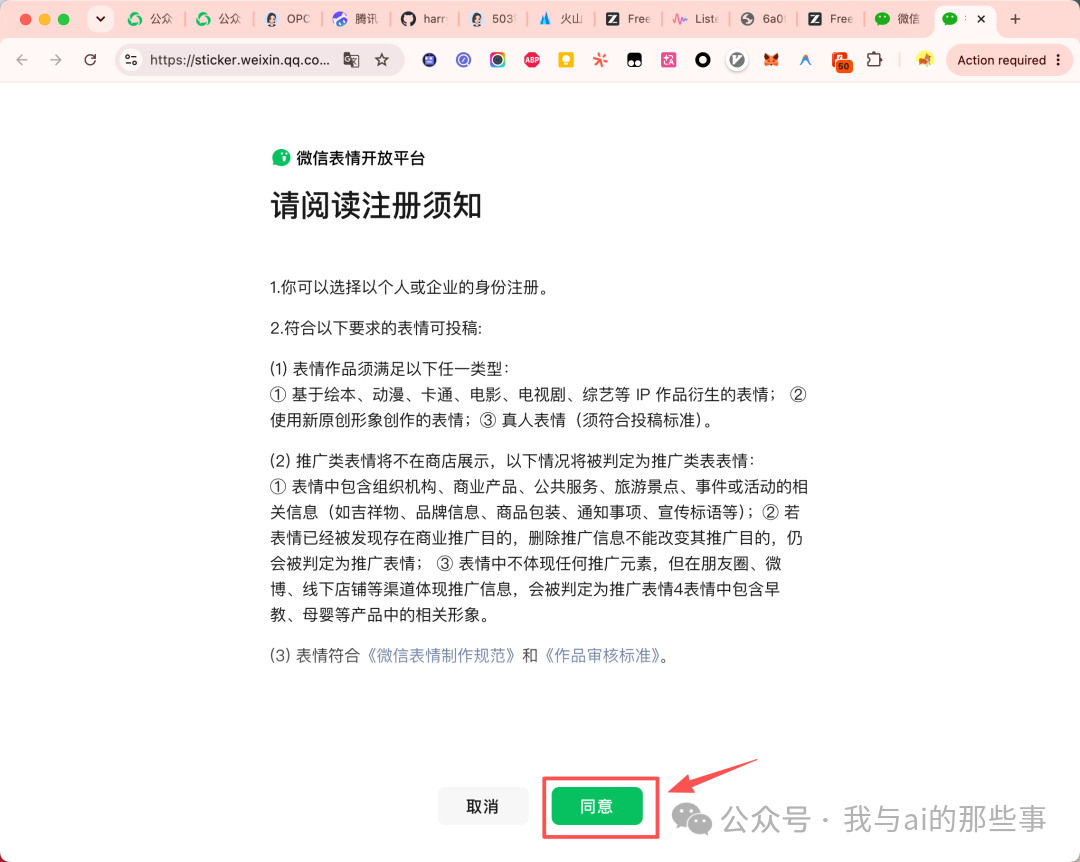Click the yellow lightbulb extension icon
The width and height of the screenshot is (1080, 862).
pos(566,60)
